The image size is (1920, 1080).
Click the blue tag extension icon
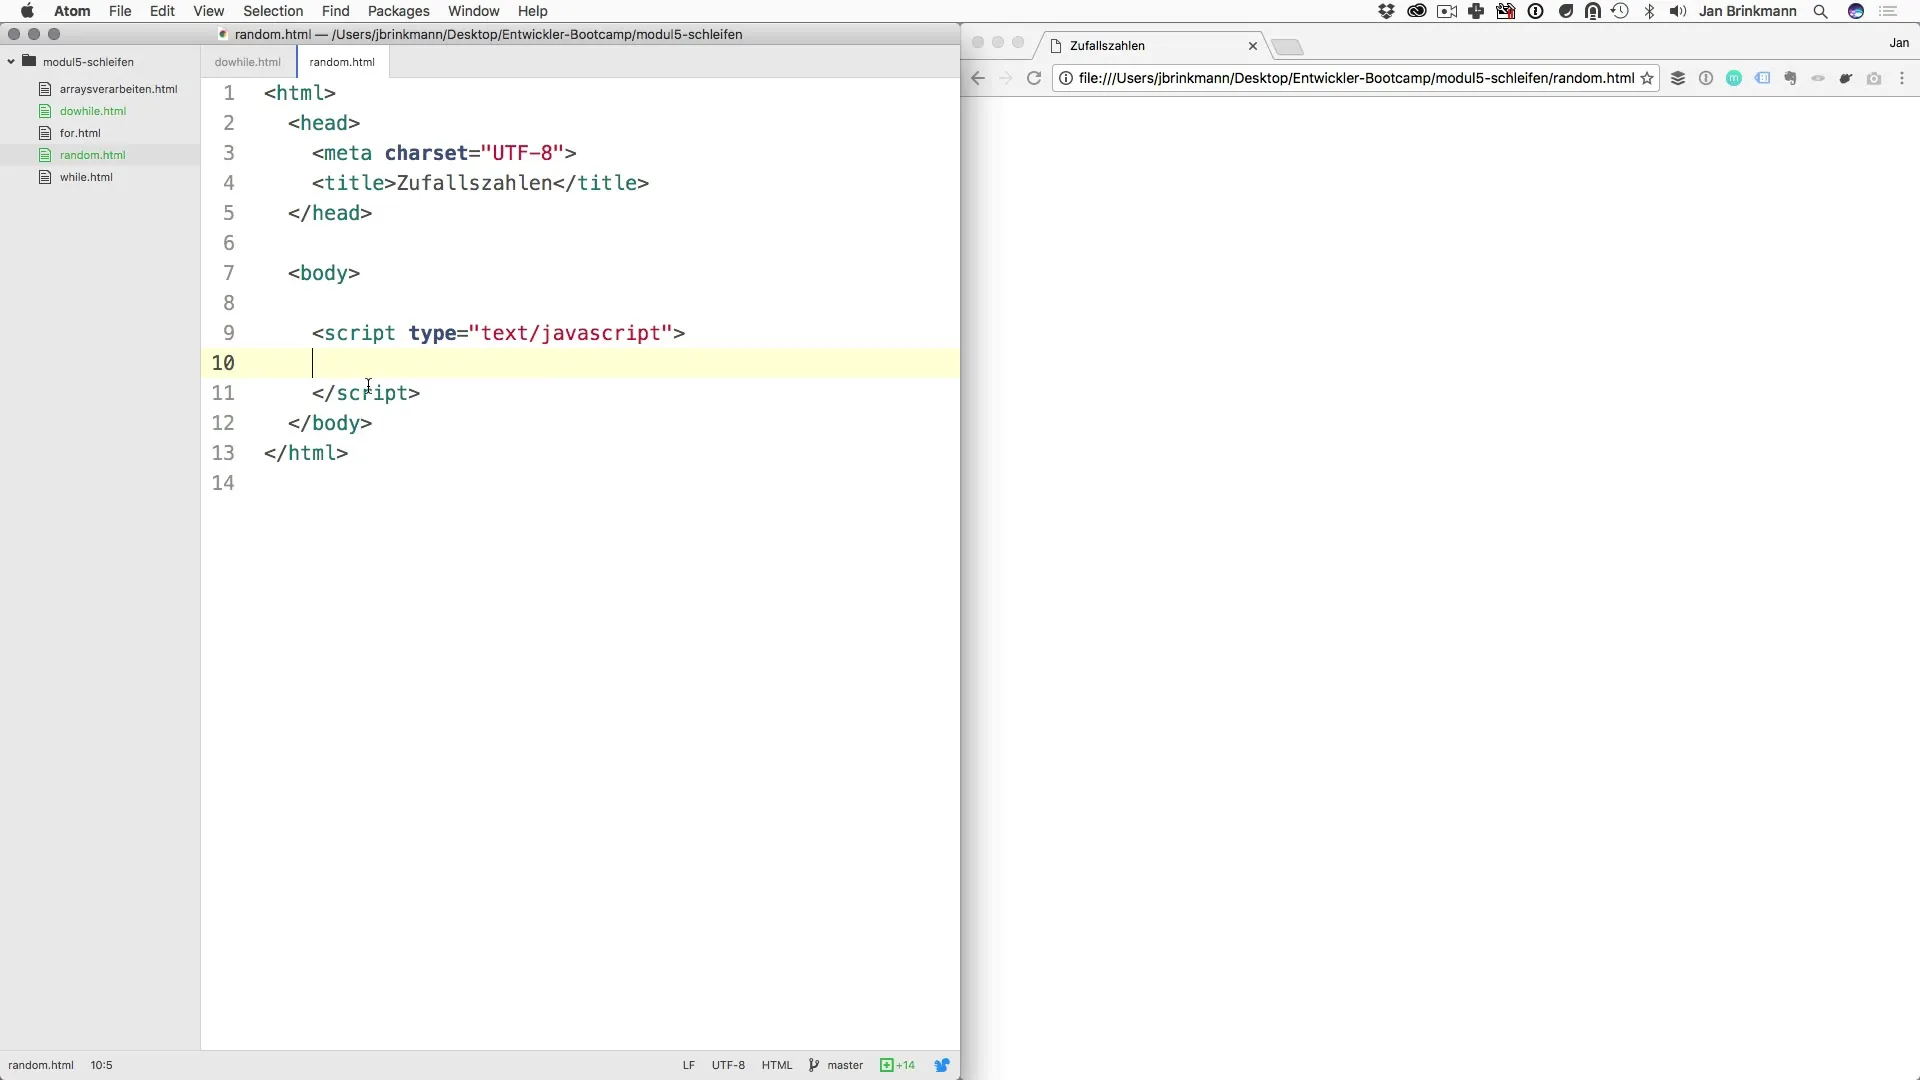[1762, 78]
